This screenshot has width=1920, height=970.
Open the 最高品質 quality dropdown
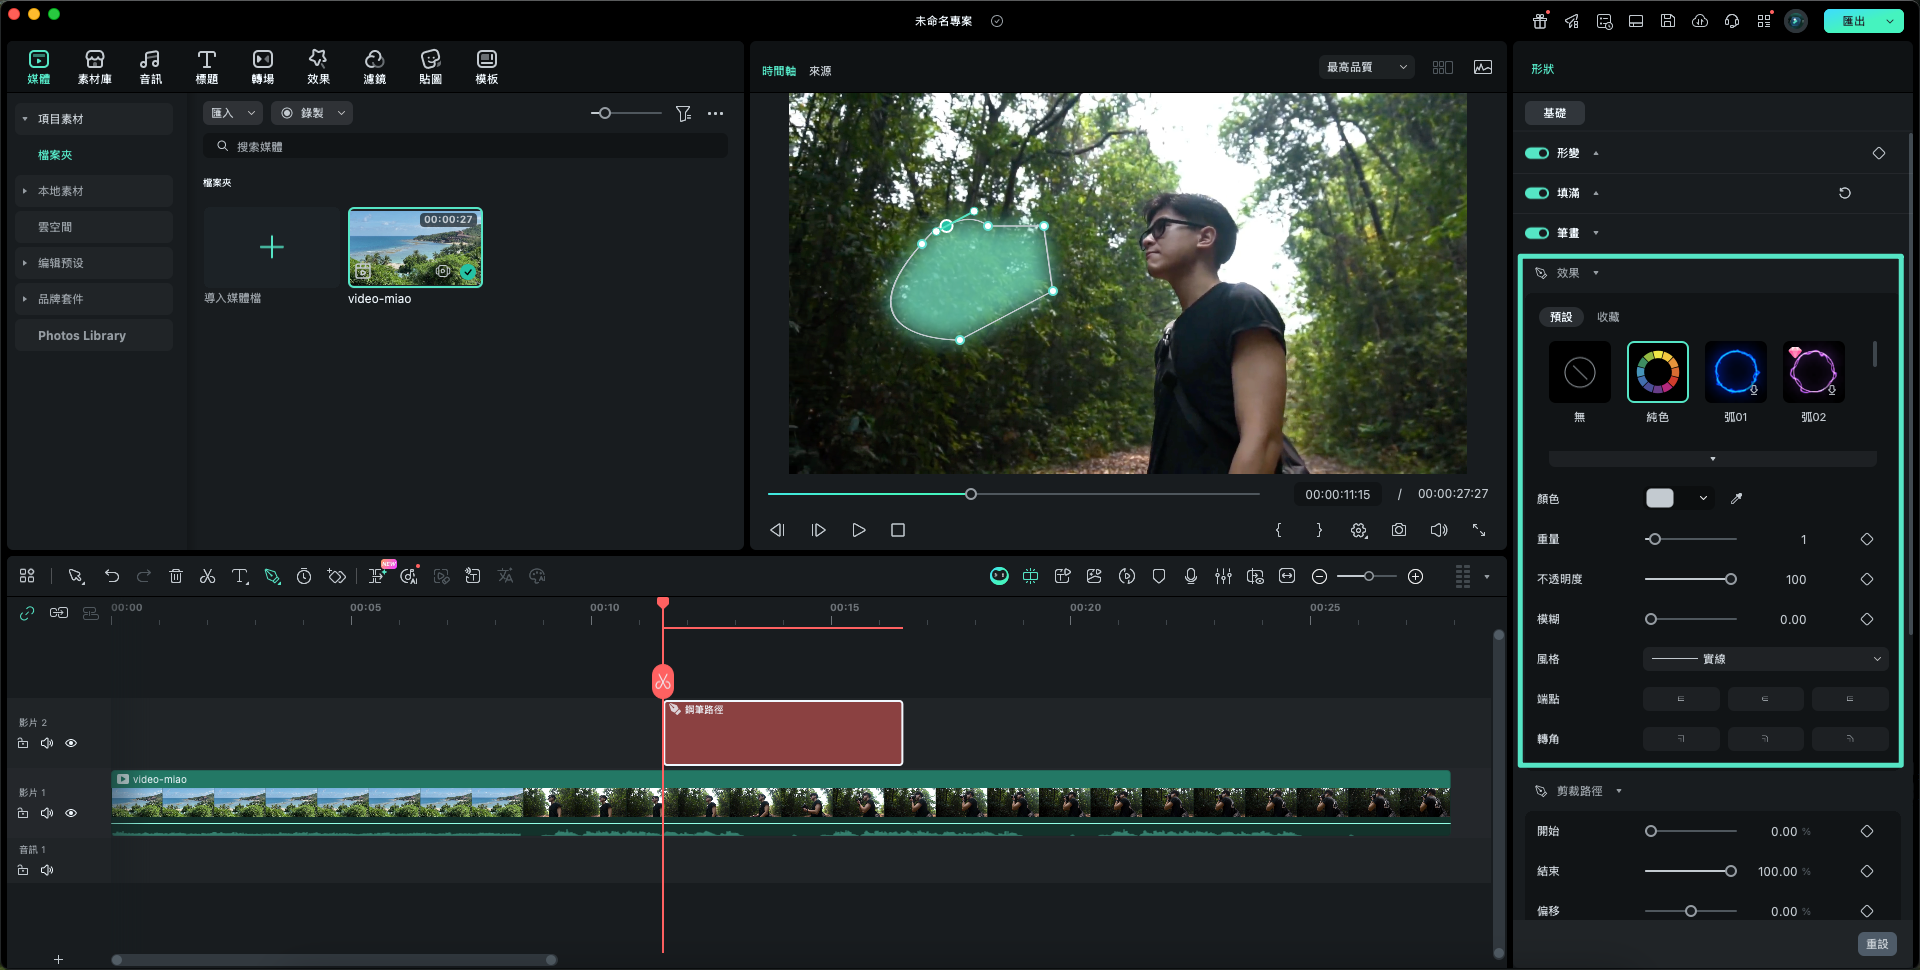click(1366, 67)
